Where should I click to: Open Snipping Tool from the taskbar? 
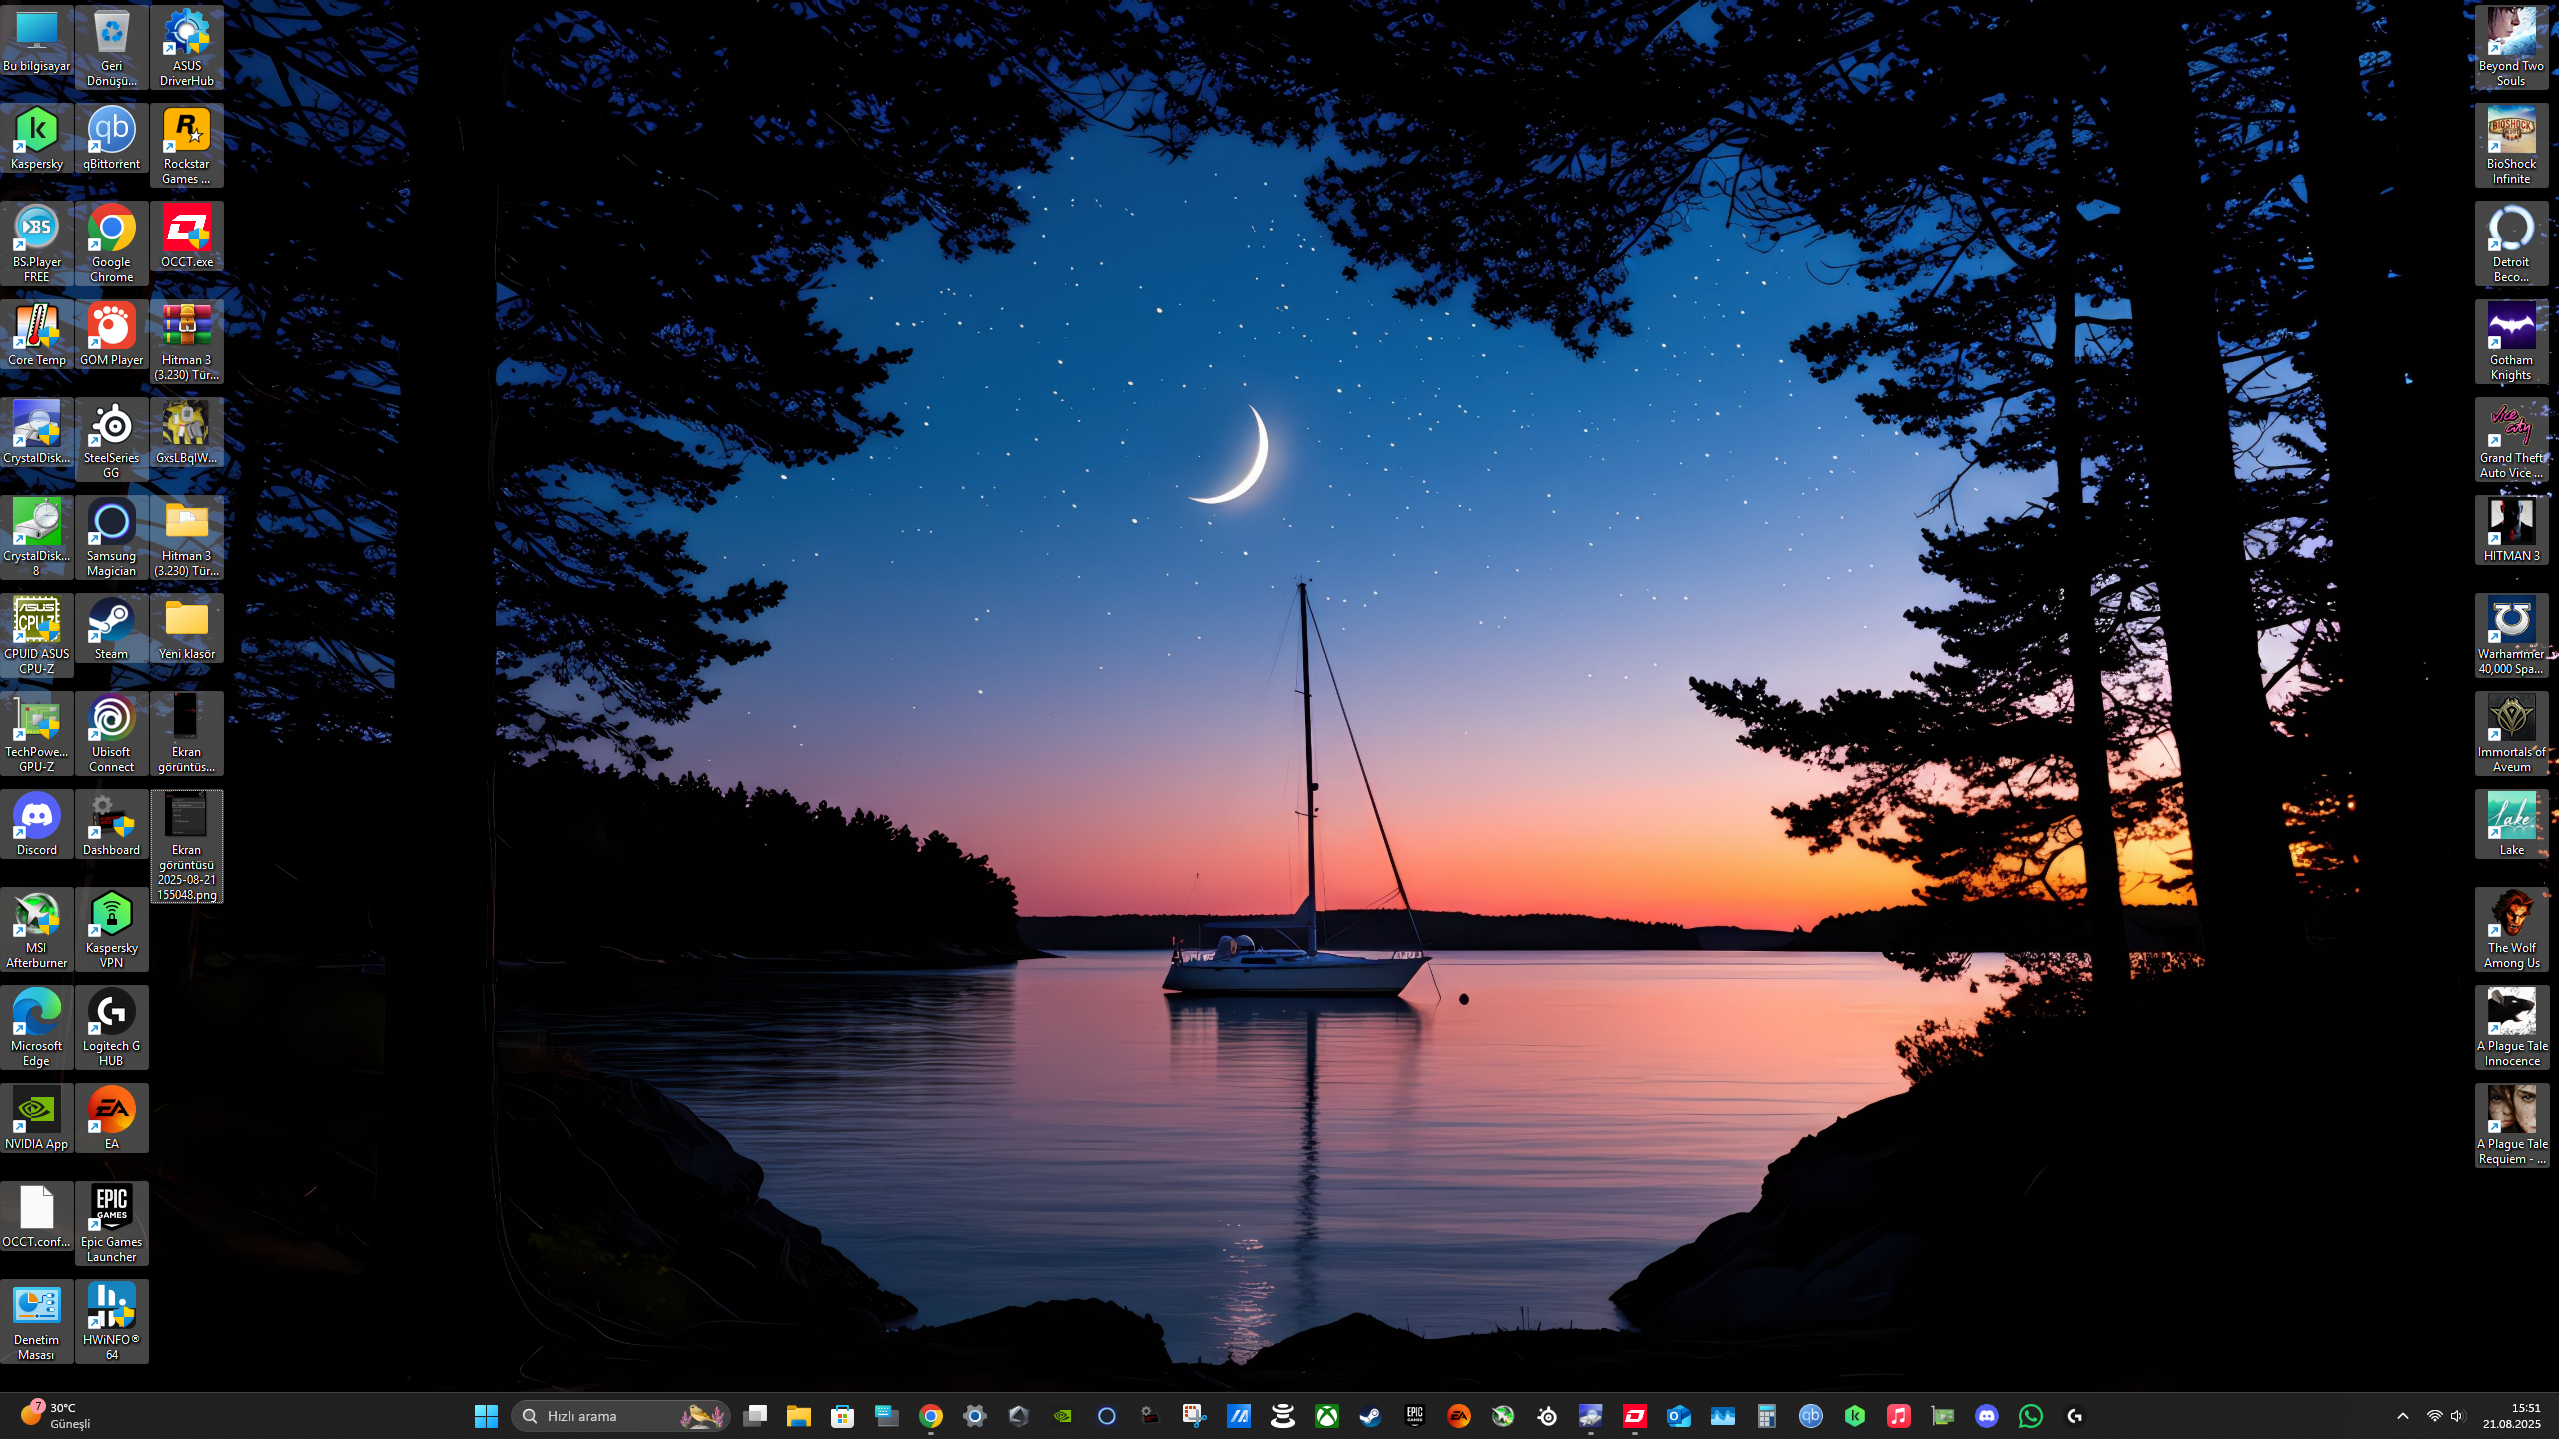coord(1194,1416)
